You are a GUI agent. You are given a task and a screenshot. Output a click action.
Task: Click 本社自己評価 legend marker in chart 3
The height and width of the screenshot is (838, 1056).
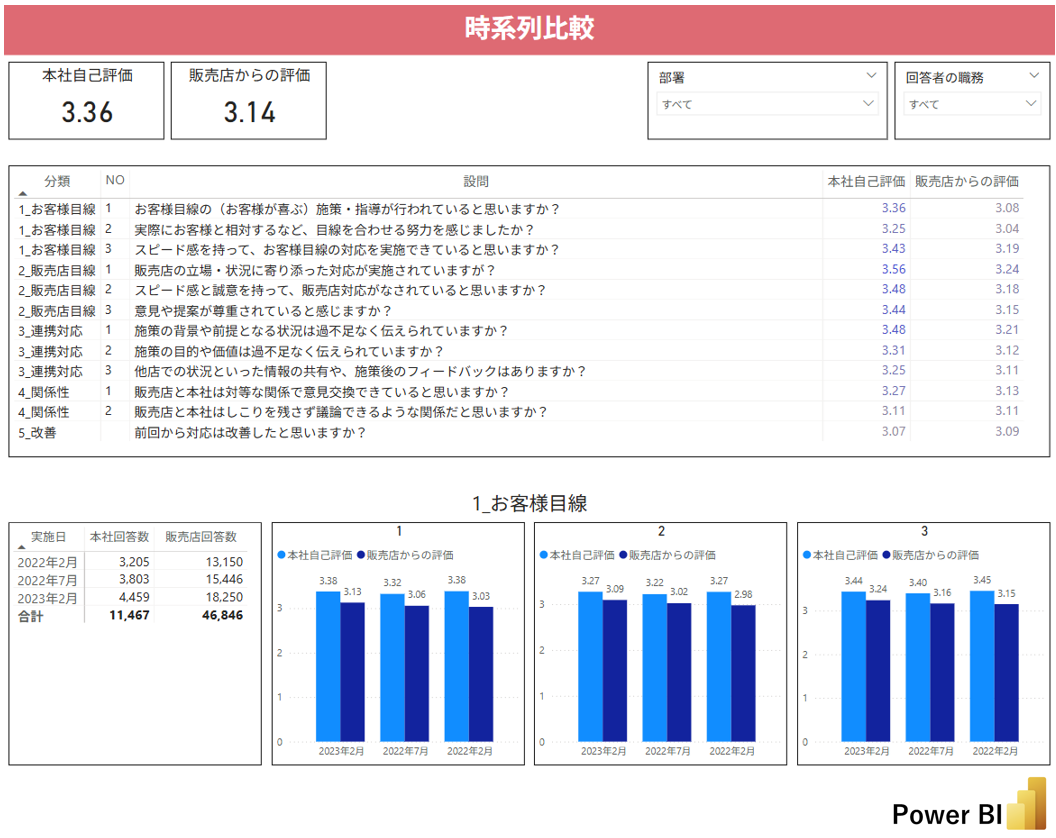pos(807,555)
